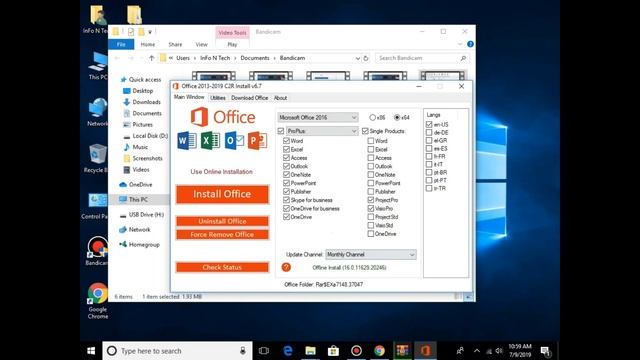Image resolution: width=640 pixels, height=360 pixels.
Task: Click the blue Outlook app icon
Action: pyautogui.click(x=234, y=141)
